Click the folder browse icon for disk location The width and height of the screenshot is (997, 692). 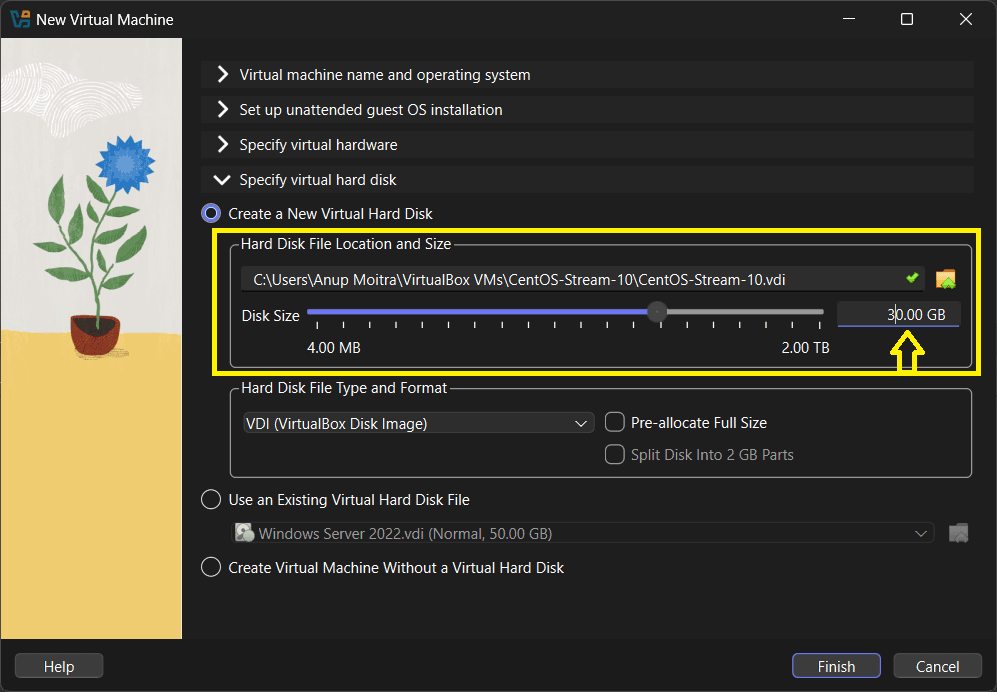pos(945,279)
